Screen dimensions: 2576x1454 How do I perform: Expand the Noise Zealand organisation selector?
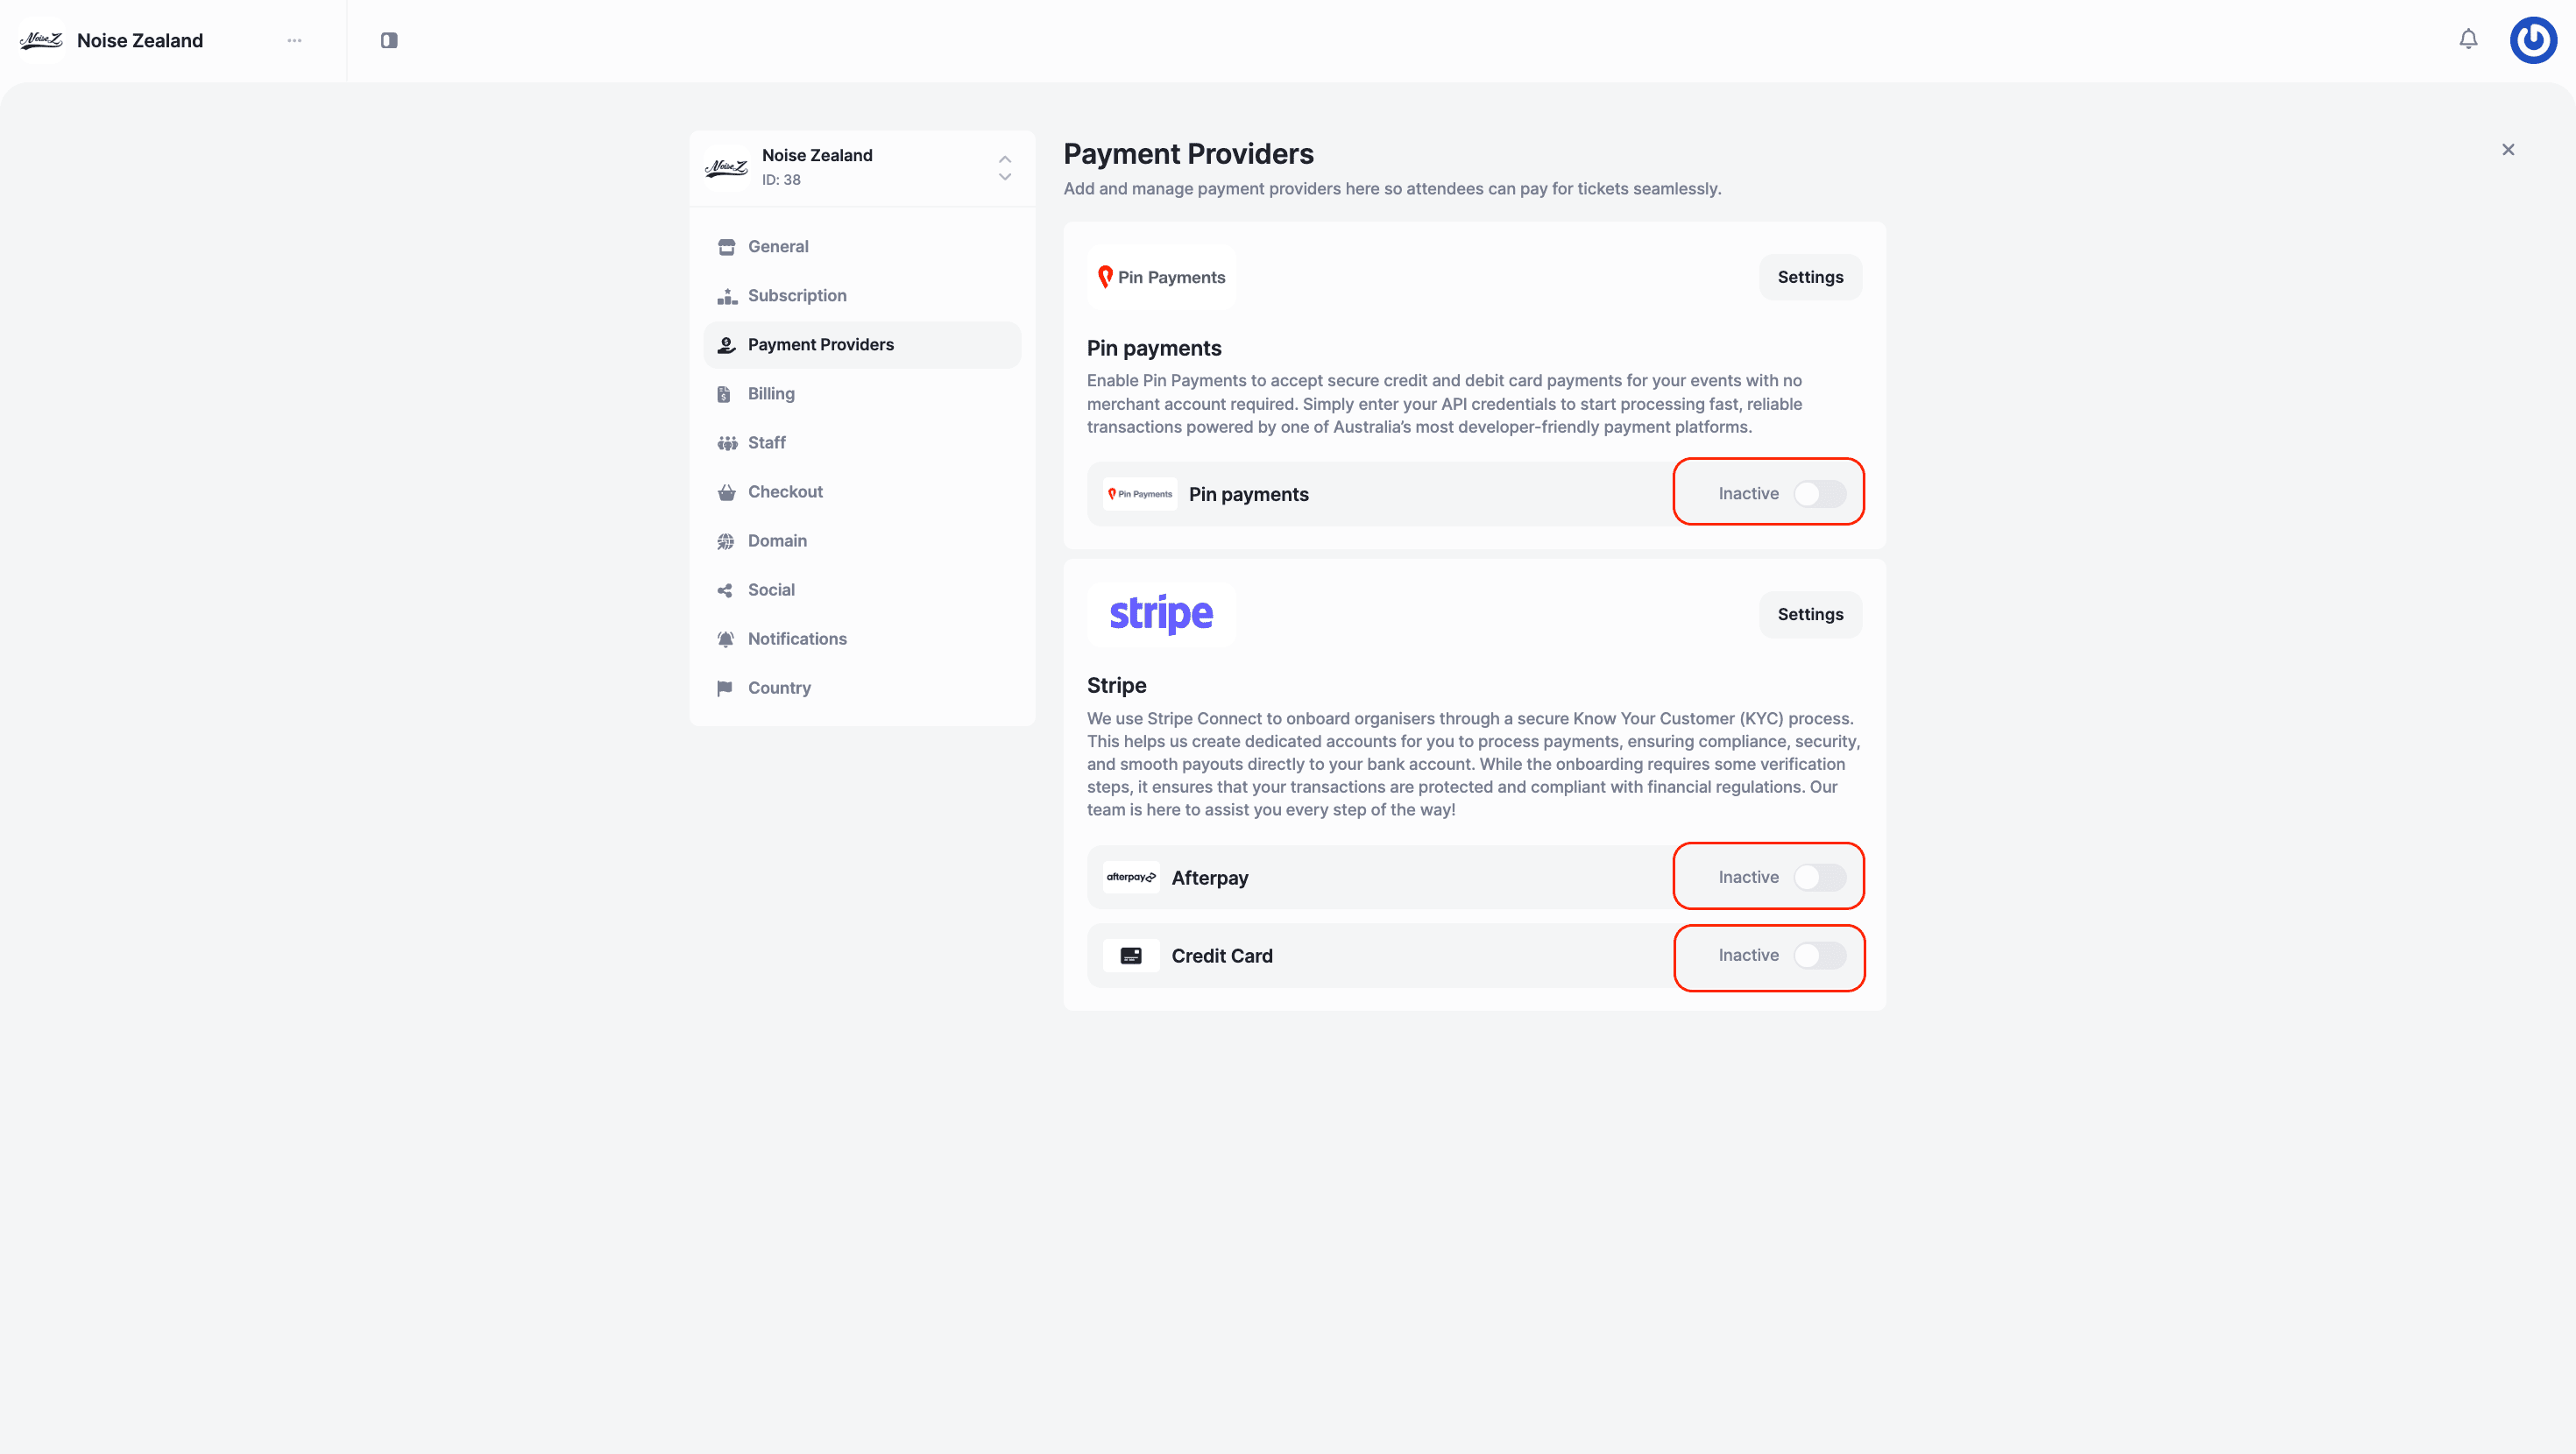click(x=1004, y=168)
